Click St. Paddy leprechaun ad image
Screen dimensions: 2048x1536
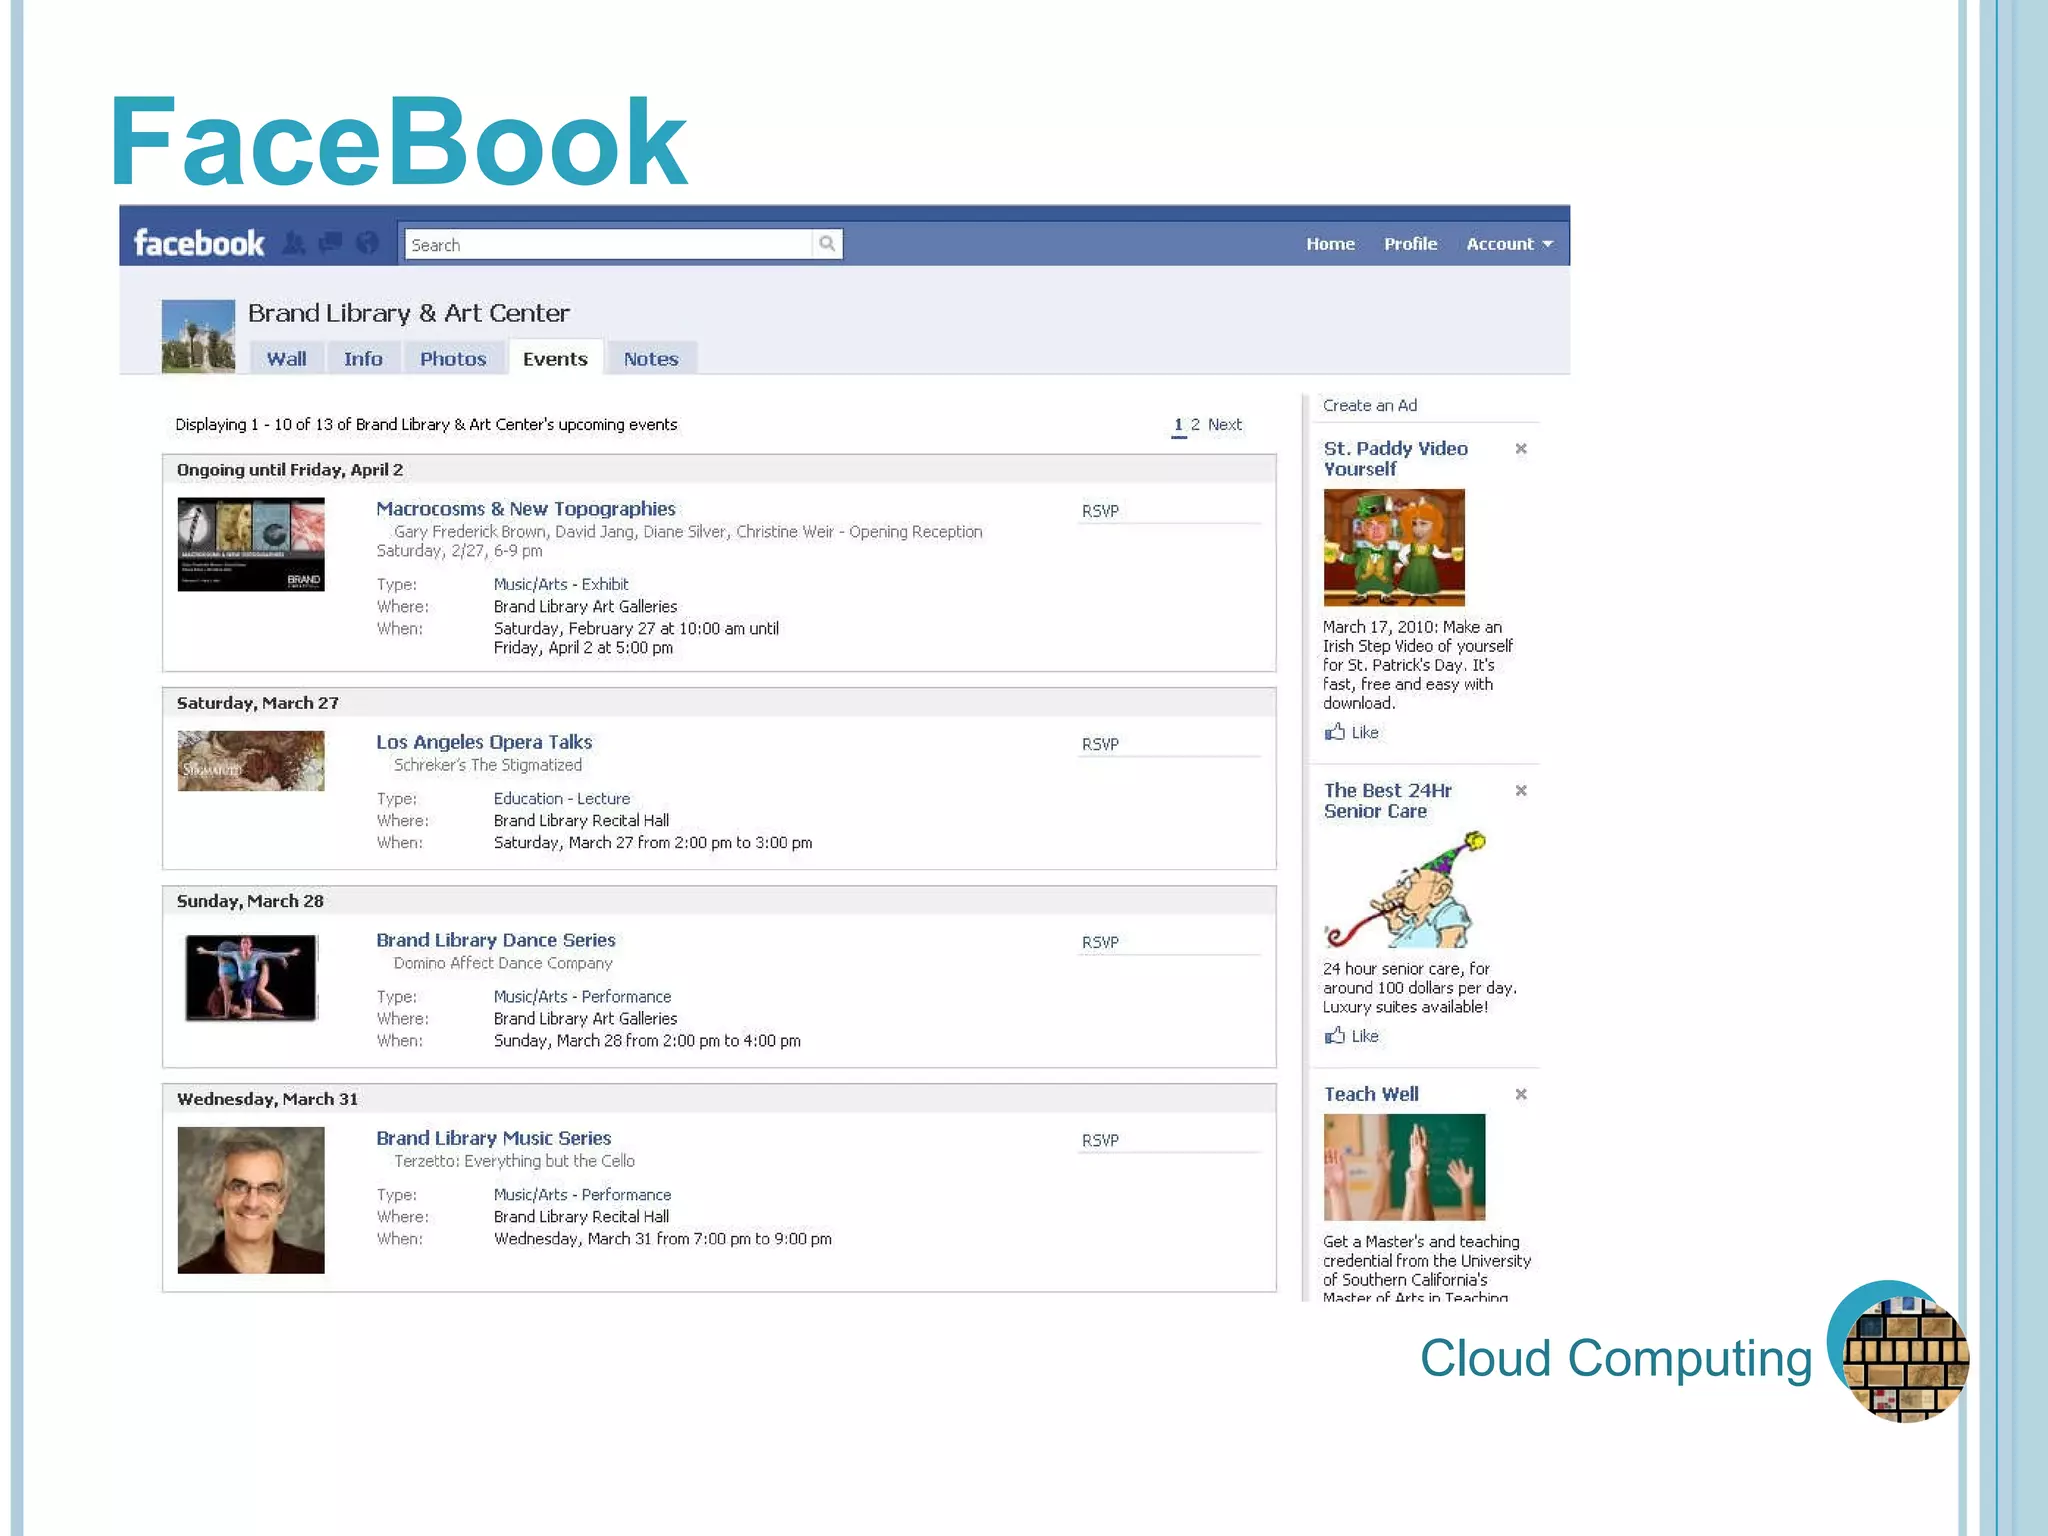click(1394, 548)
